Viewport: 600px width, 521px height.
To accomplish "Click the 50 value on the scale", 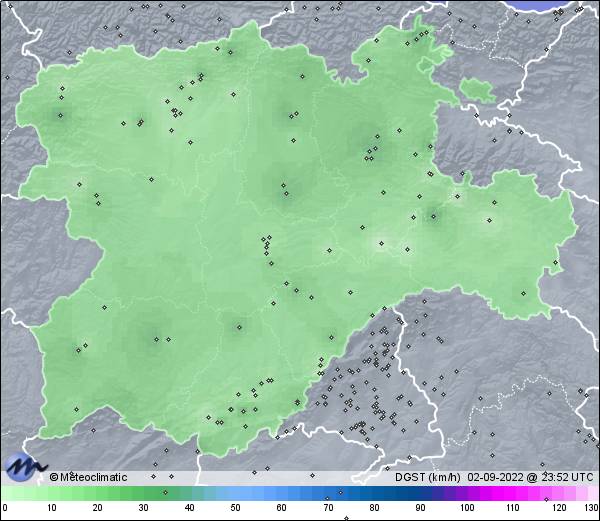I will click(x=235, y=508).
